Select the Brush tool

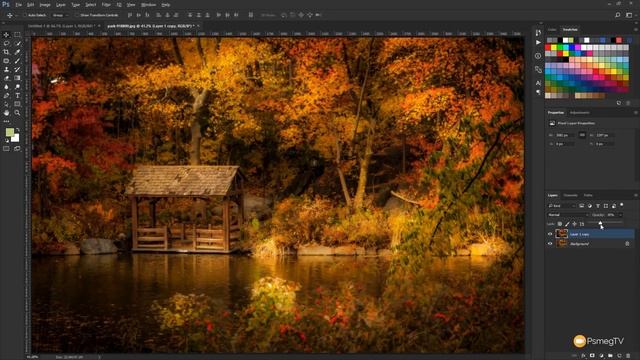17,61
